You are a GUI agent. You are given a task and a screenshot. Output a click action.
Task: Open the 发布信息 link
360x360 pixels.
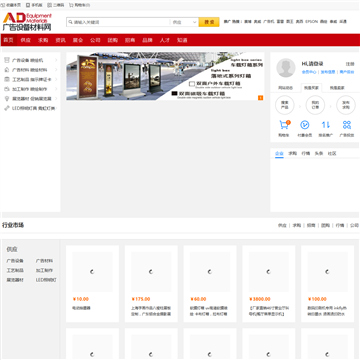tap(328, 72)
